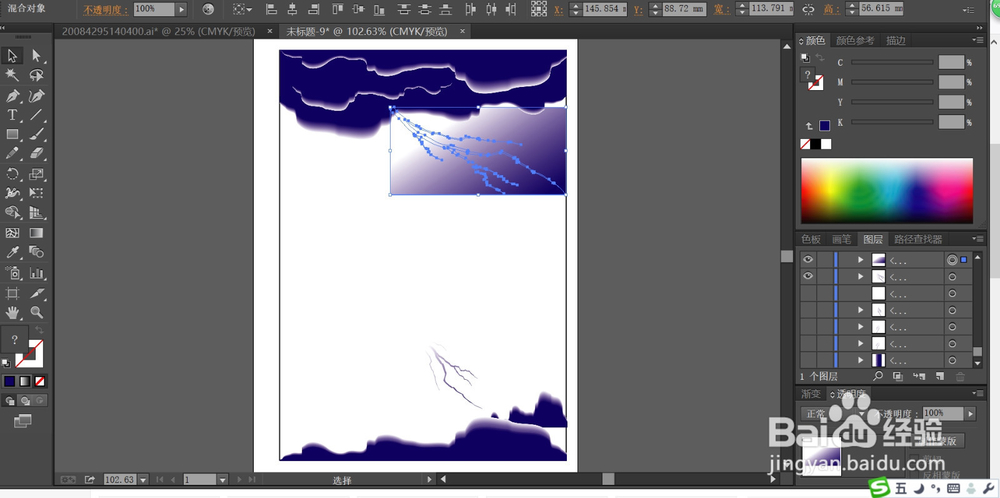Screen dimensions: 1000x498
Task: Select the Artboard tool
Action: pos(12,293)
